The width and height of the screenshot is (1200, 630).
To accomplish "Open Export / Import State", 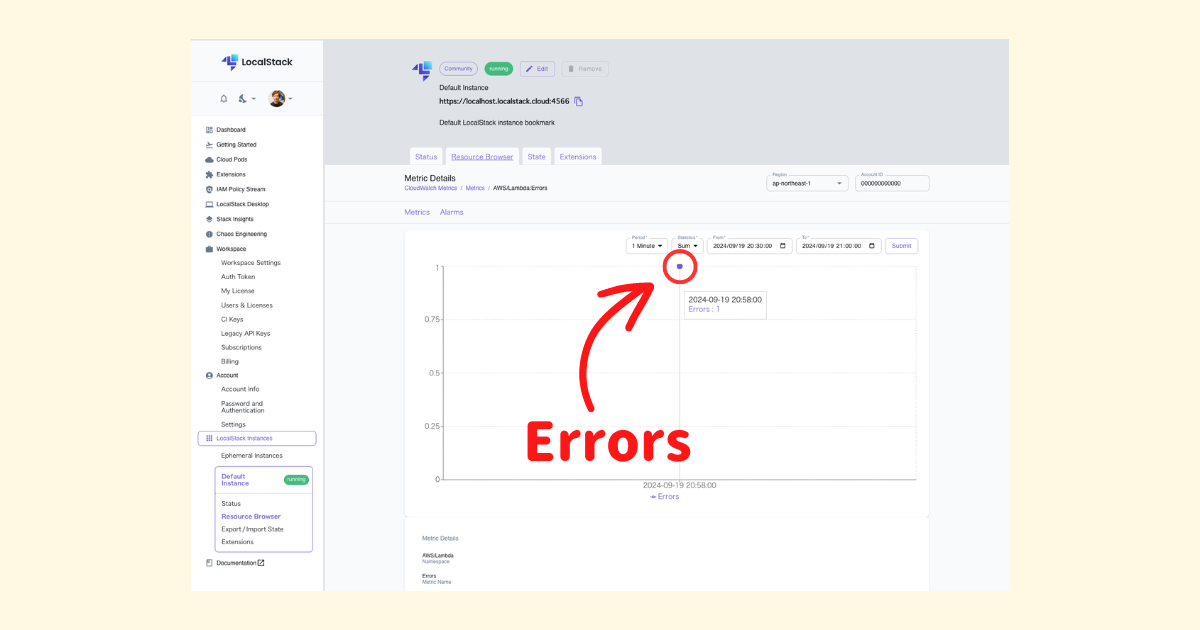I will 252,529.
